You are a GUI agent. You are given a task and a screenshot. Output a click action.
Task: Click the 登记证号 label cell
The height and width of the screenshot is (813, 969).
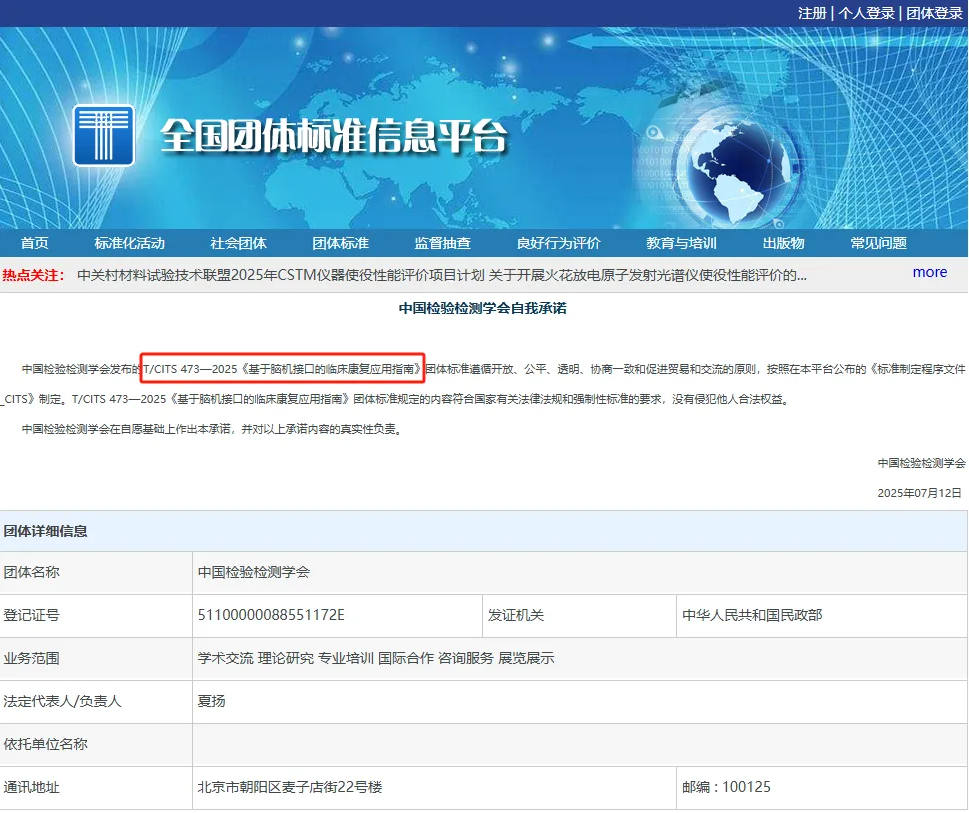[96, 615]
